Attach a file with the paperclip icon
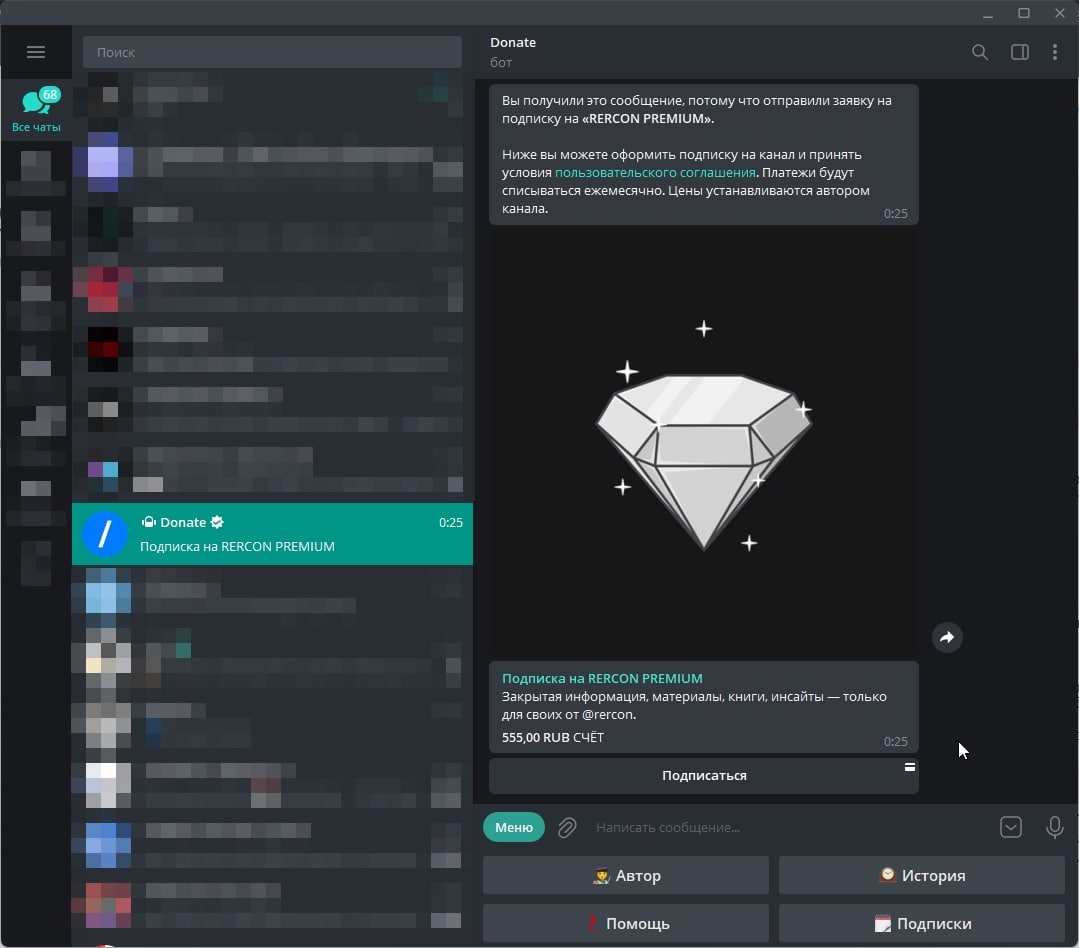1079x948 pixels. 567,827
